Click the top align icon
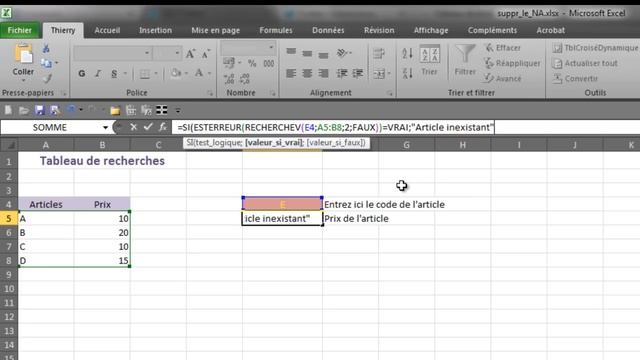The width and height of the screenshot is (640, 360). point(291,52)
